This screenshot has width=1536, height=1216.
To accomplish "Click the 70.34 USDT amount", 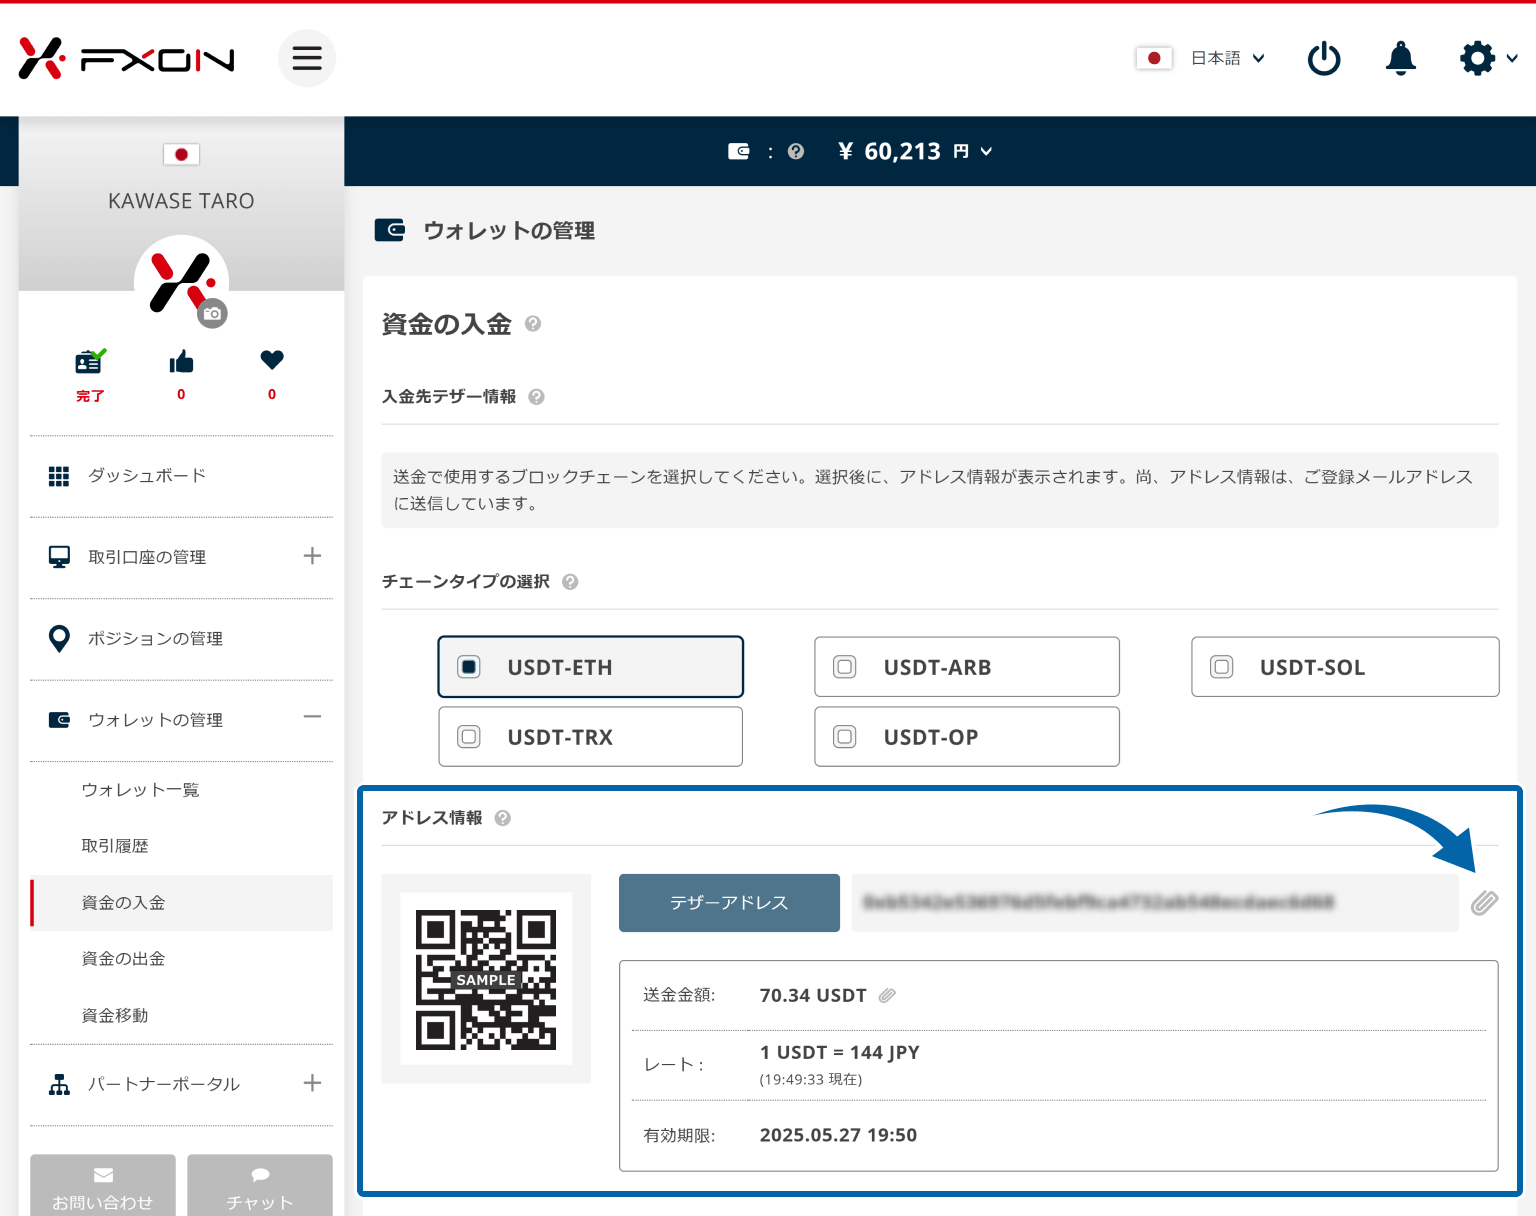I will [813, 996].
